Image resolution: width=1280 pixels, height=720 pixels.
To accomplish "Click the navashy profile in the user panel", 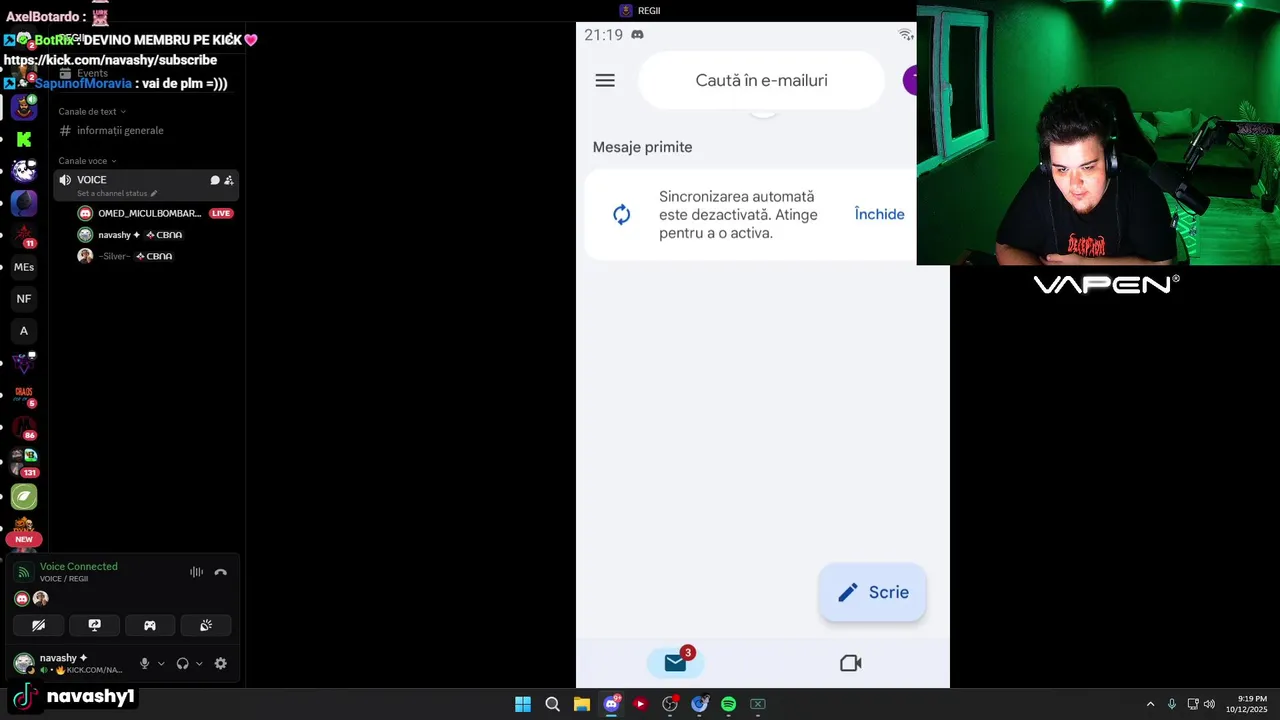I will coord(70,663).
